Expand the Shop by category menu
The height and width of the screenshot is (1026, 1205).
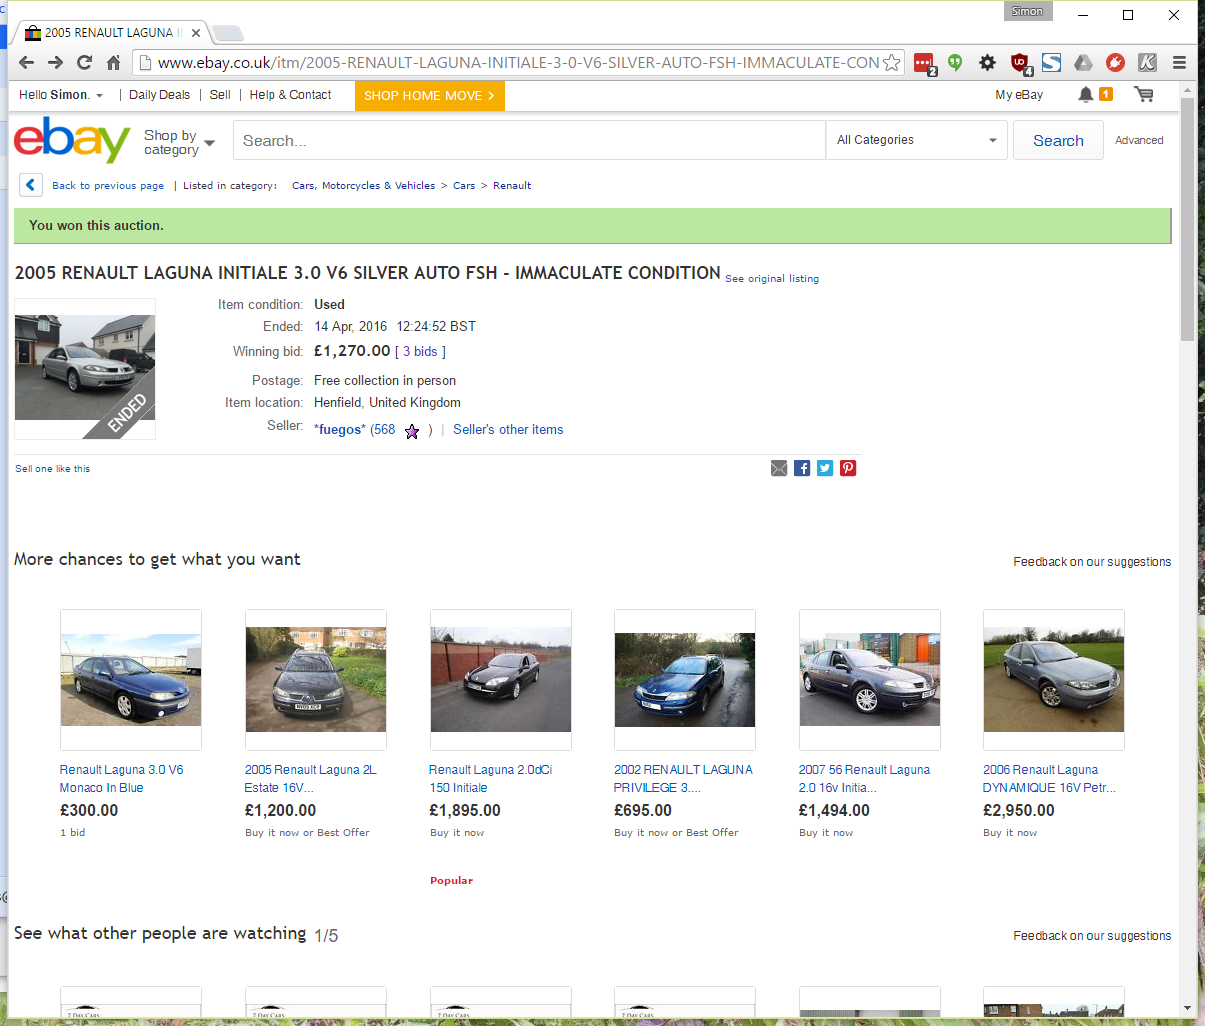click(179, 142)
